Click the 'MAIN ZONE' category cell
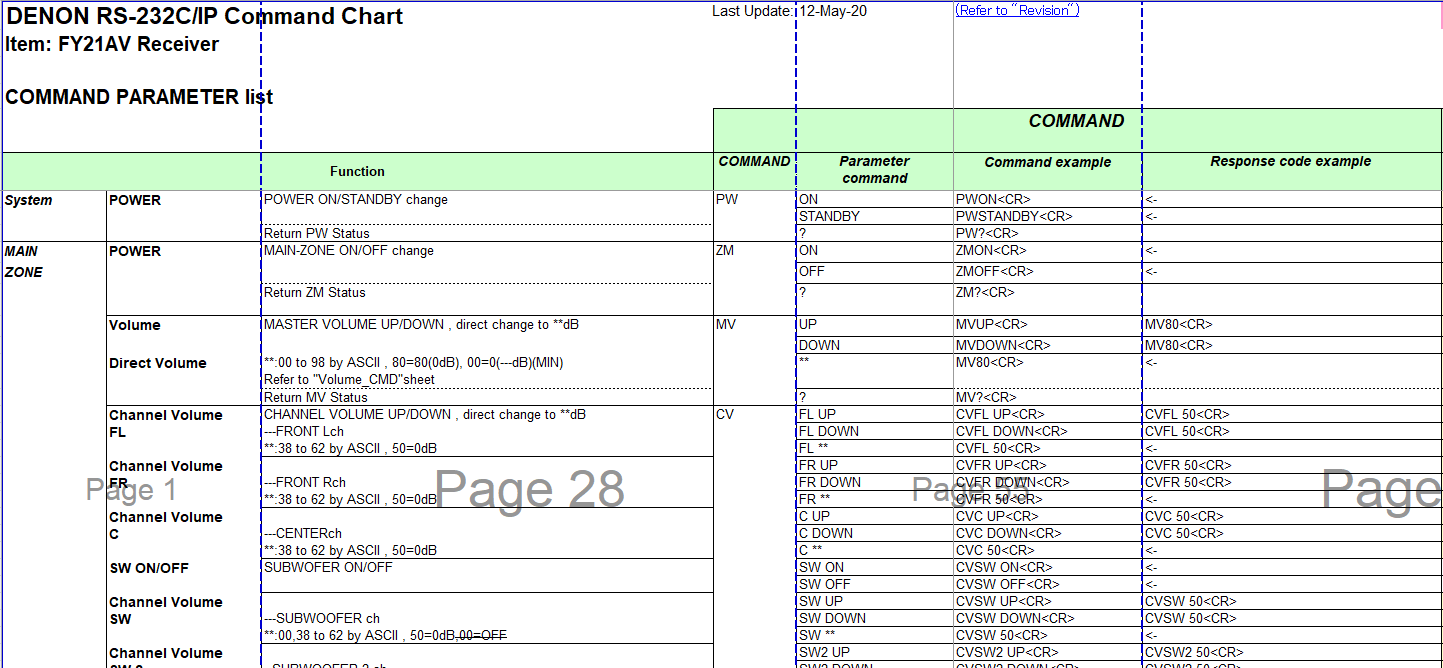The height and width of the screenshot is (668, 1443). click(x=24, y=261)
